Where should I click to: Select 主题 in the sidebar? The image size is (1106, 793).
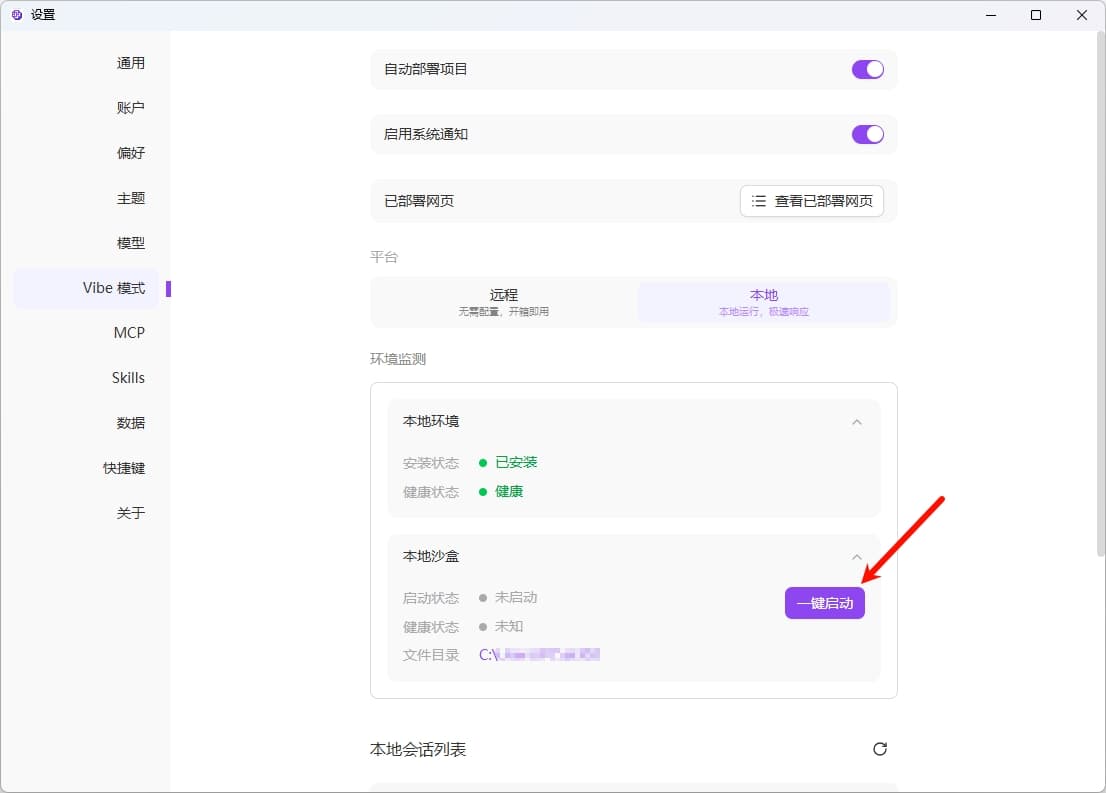click(130, 198)
